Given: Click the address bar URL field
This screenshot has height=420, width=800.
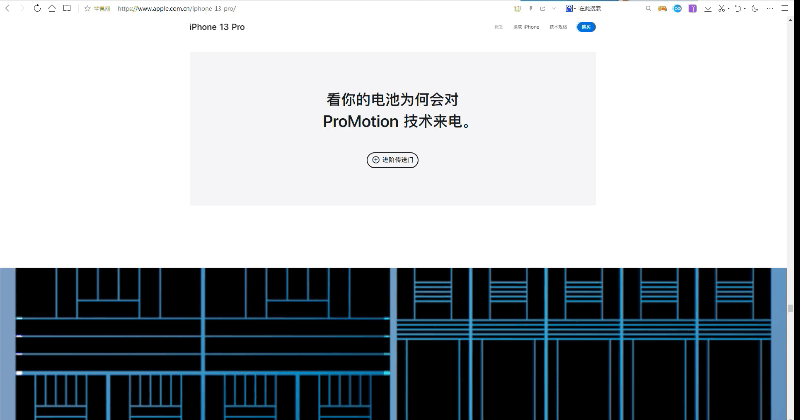Looking at the screenshot, I should coord(306,8).
